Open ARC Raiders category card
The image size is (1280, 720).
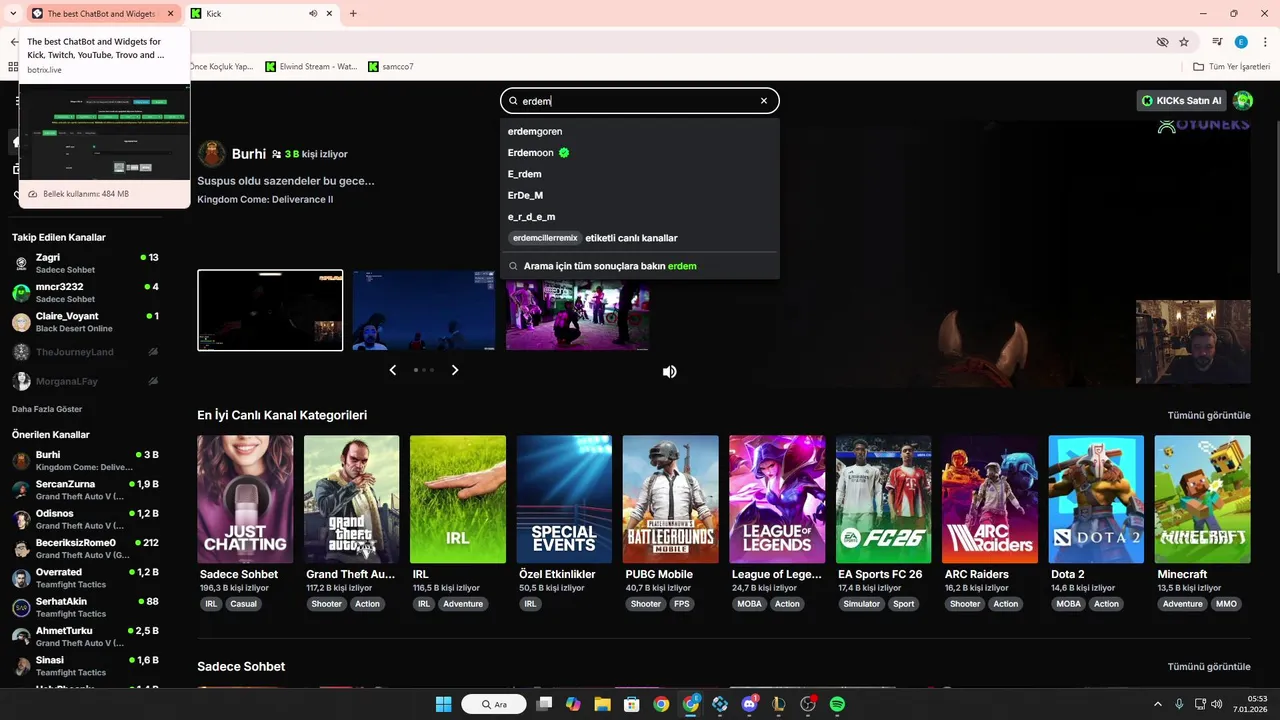click(x=990, y=499)
